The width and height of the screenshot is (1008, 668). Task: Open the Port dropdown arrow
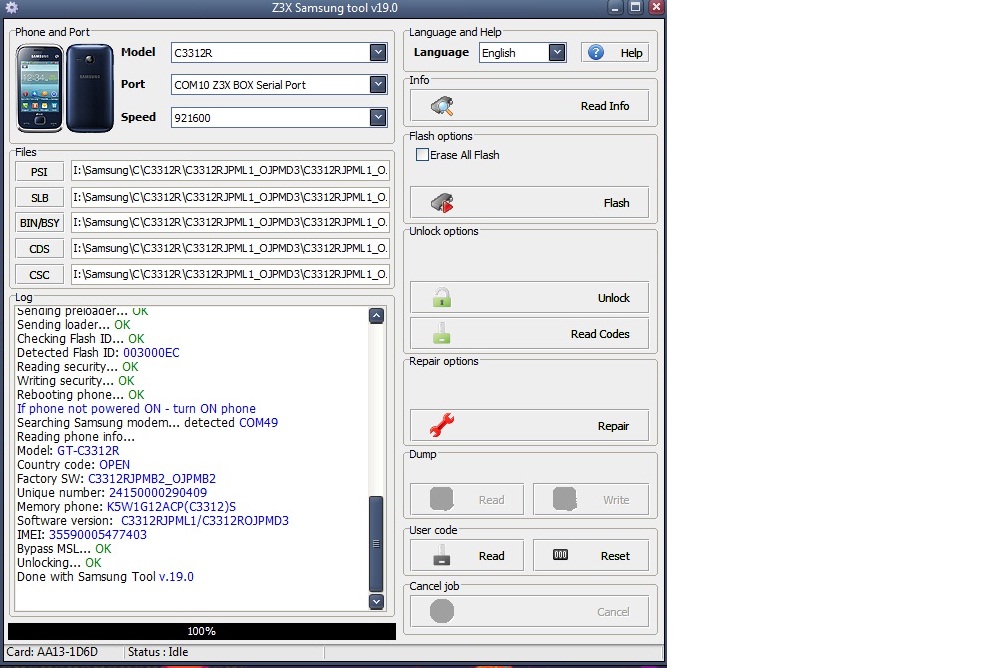378,84
